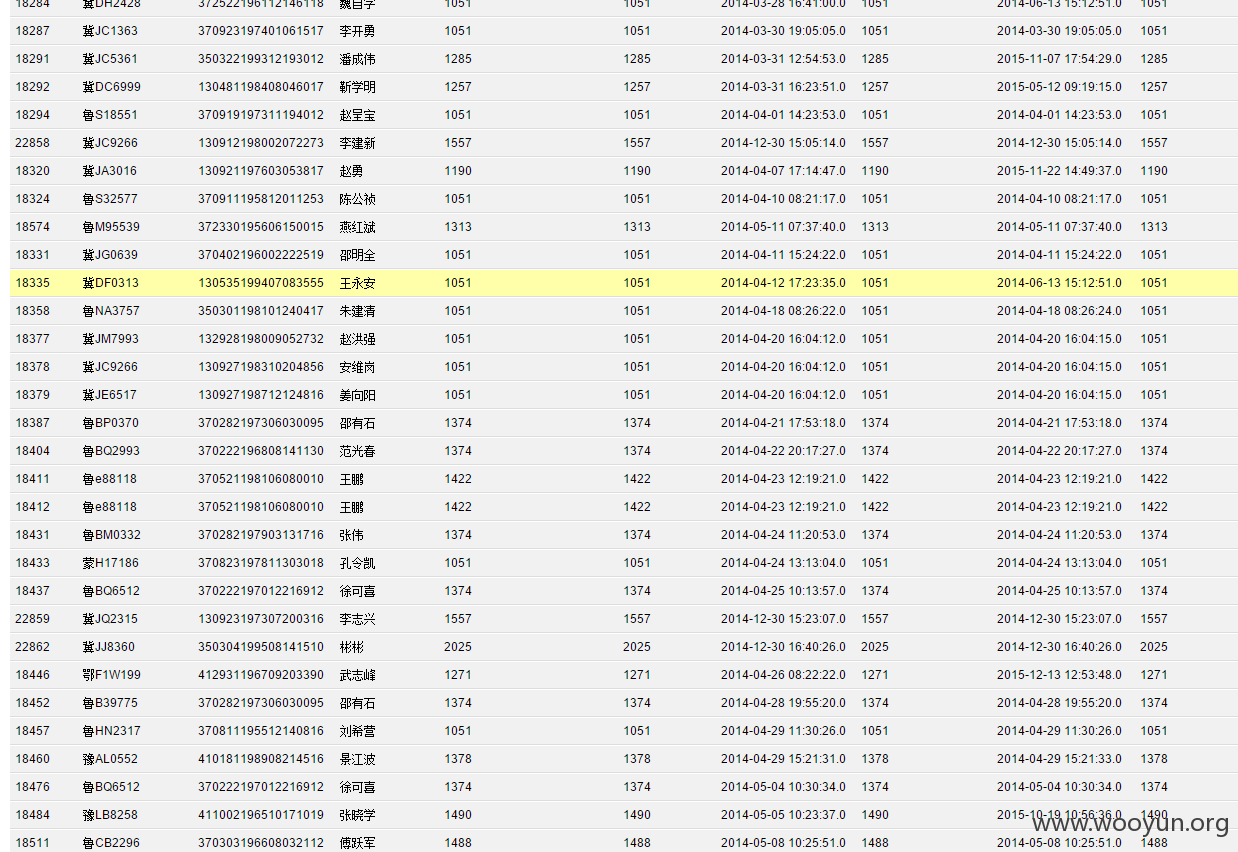Click plate number 鲁BM0332
1238x852 pixels.
(x=112, y=535)
